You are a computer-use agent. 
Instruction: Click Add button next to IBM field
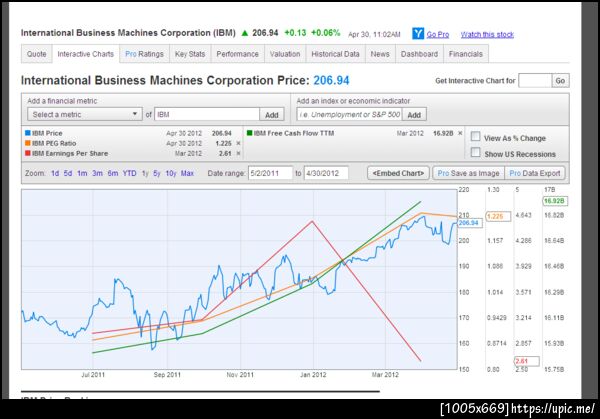[x=272, y=115]
